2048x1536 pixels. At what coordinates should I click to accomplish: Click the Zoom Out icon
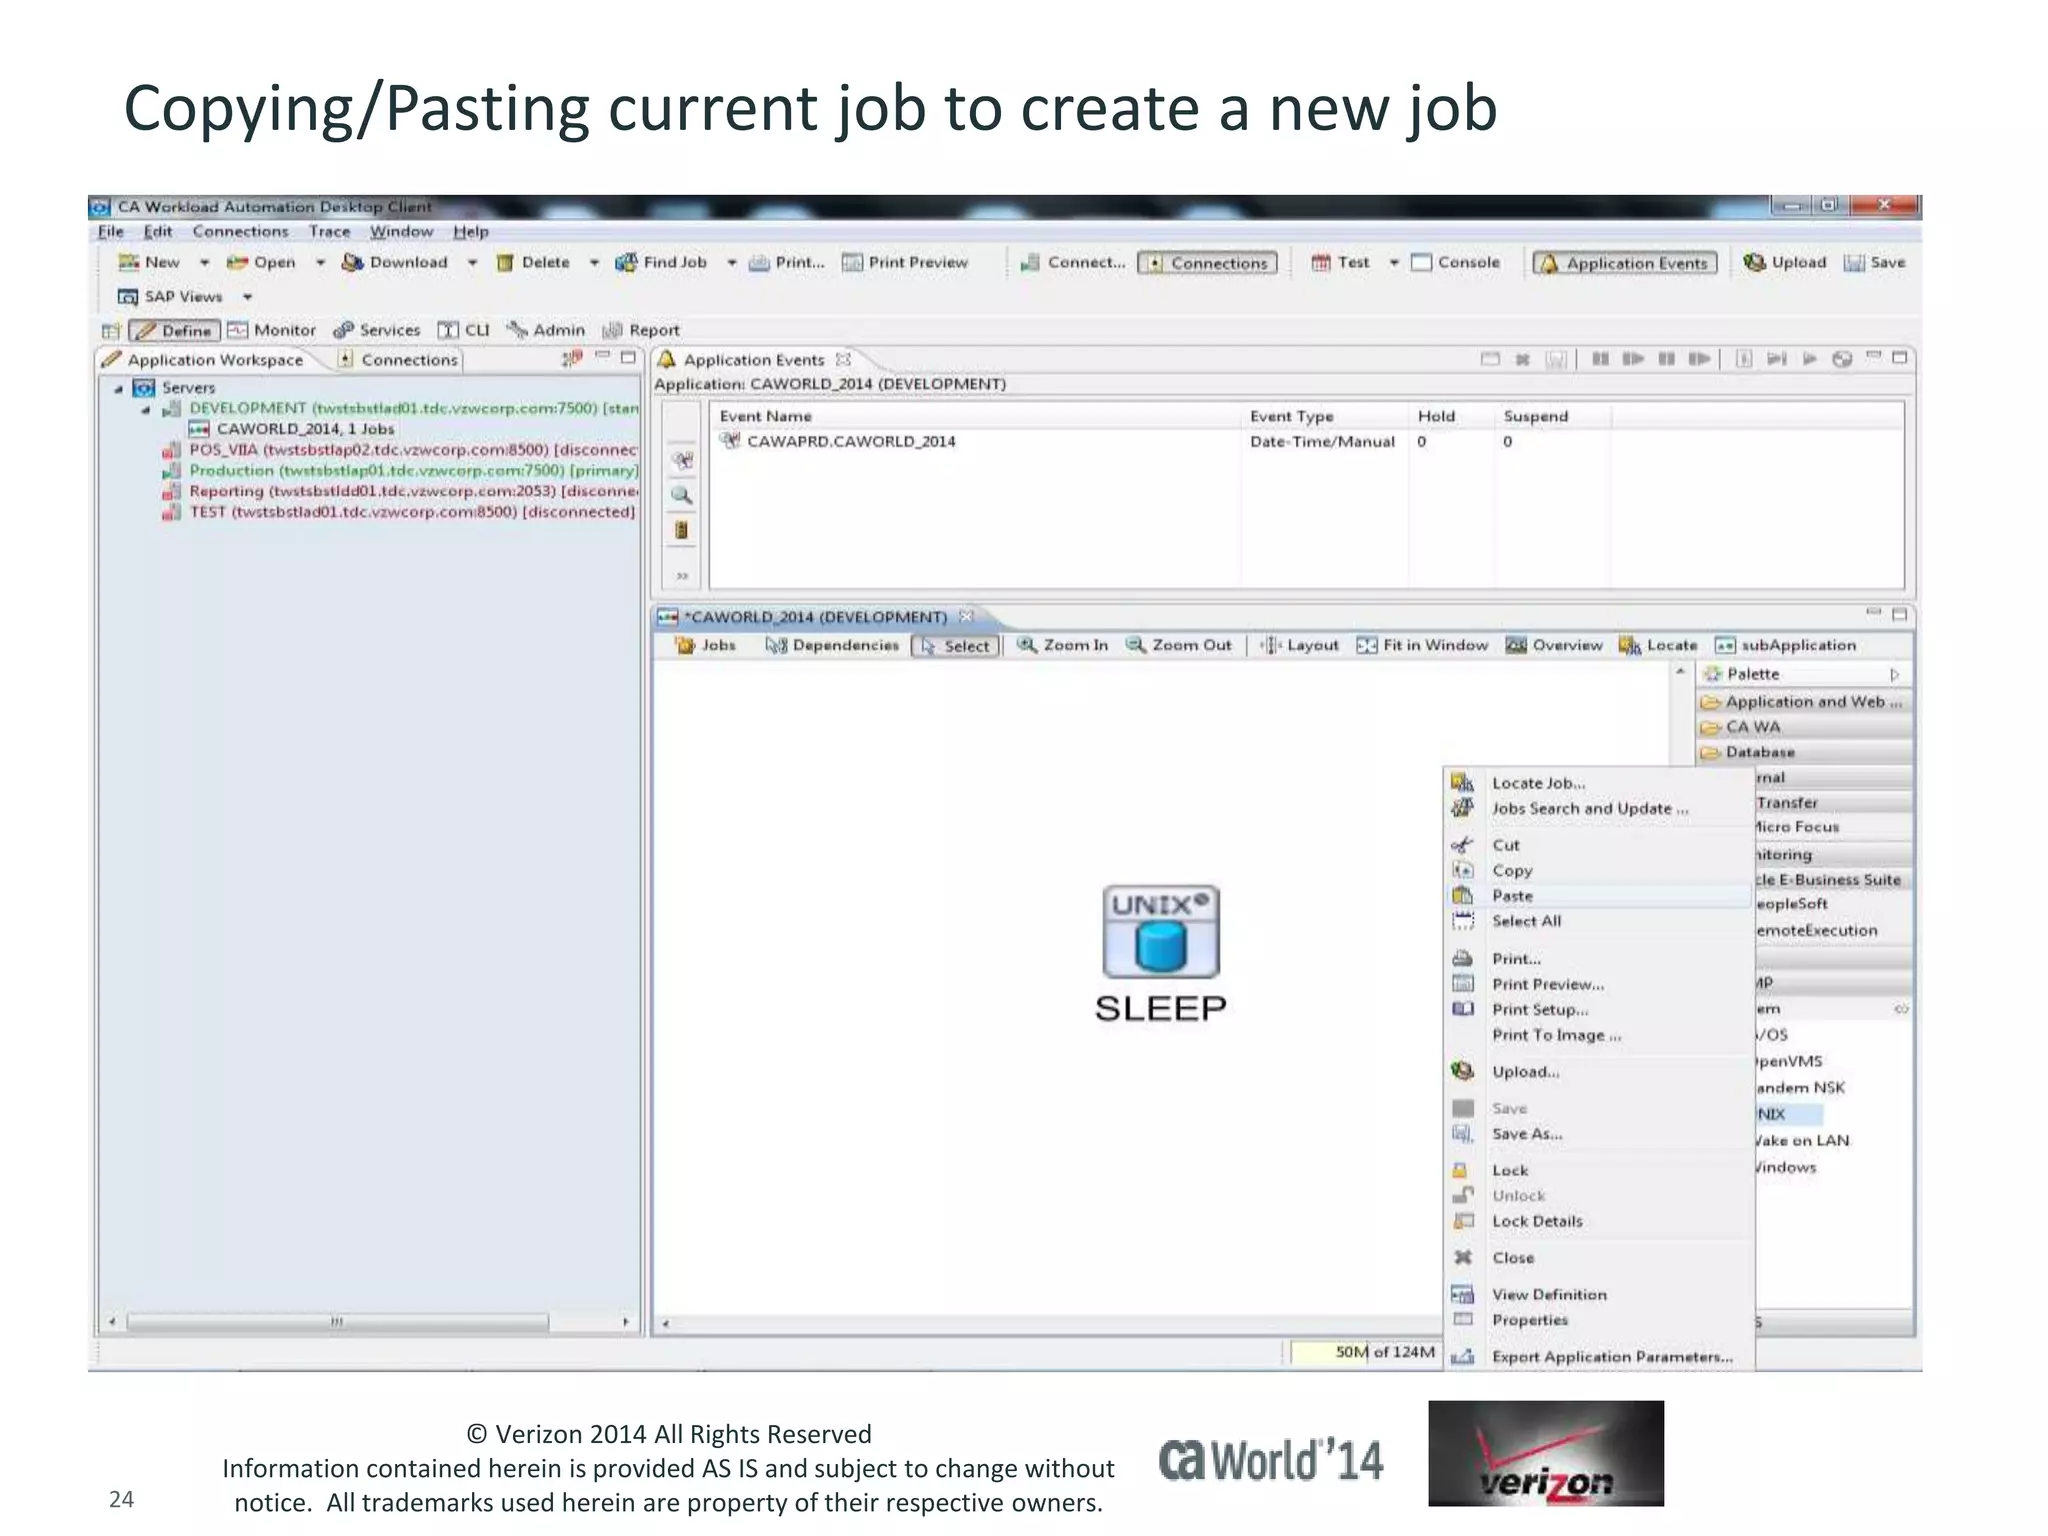tap(1136, 645)
